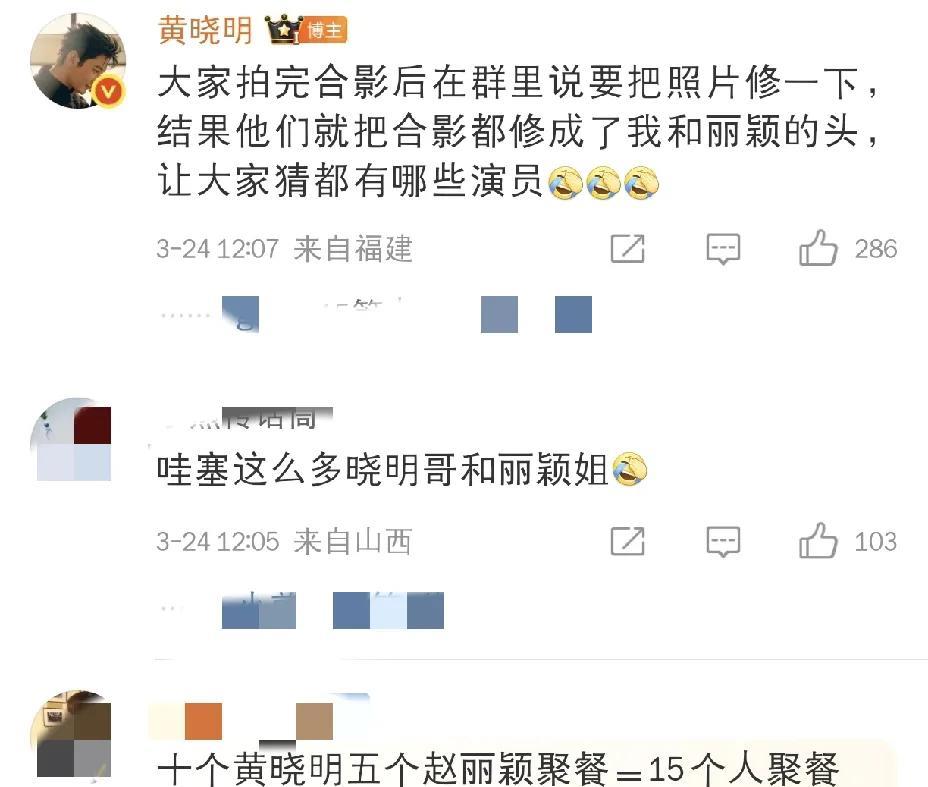Like the comment from 山西 with 103 likes
This screenshot has height=787, width=928.
pos(818,541)
